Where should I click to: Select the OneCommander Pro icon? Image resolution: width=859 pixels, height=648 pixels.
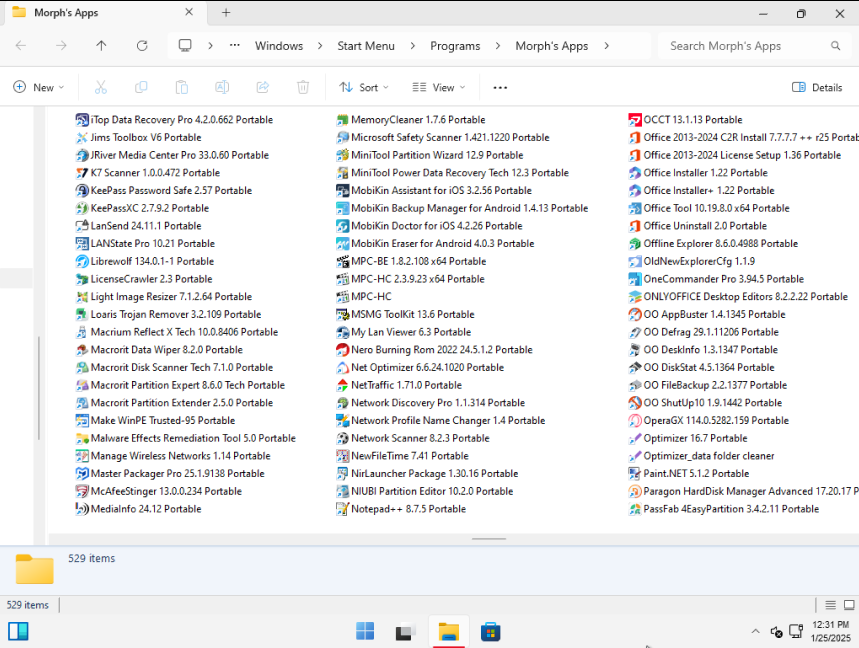click(x=635, y=279)
